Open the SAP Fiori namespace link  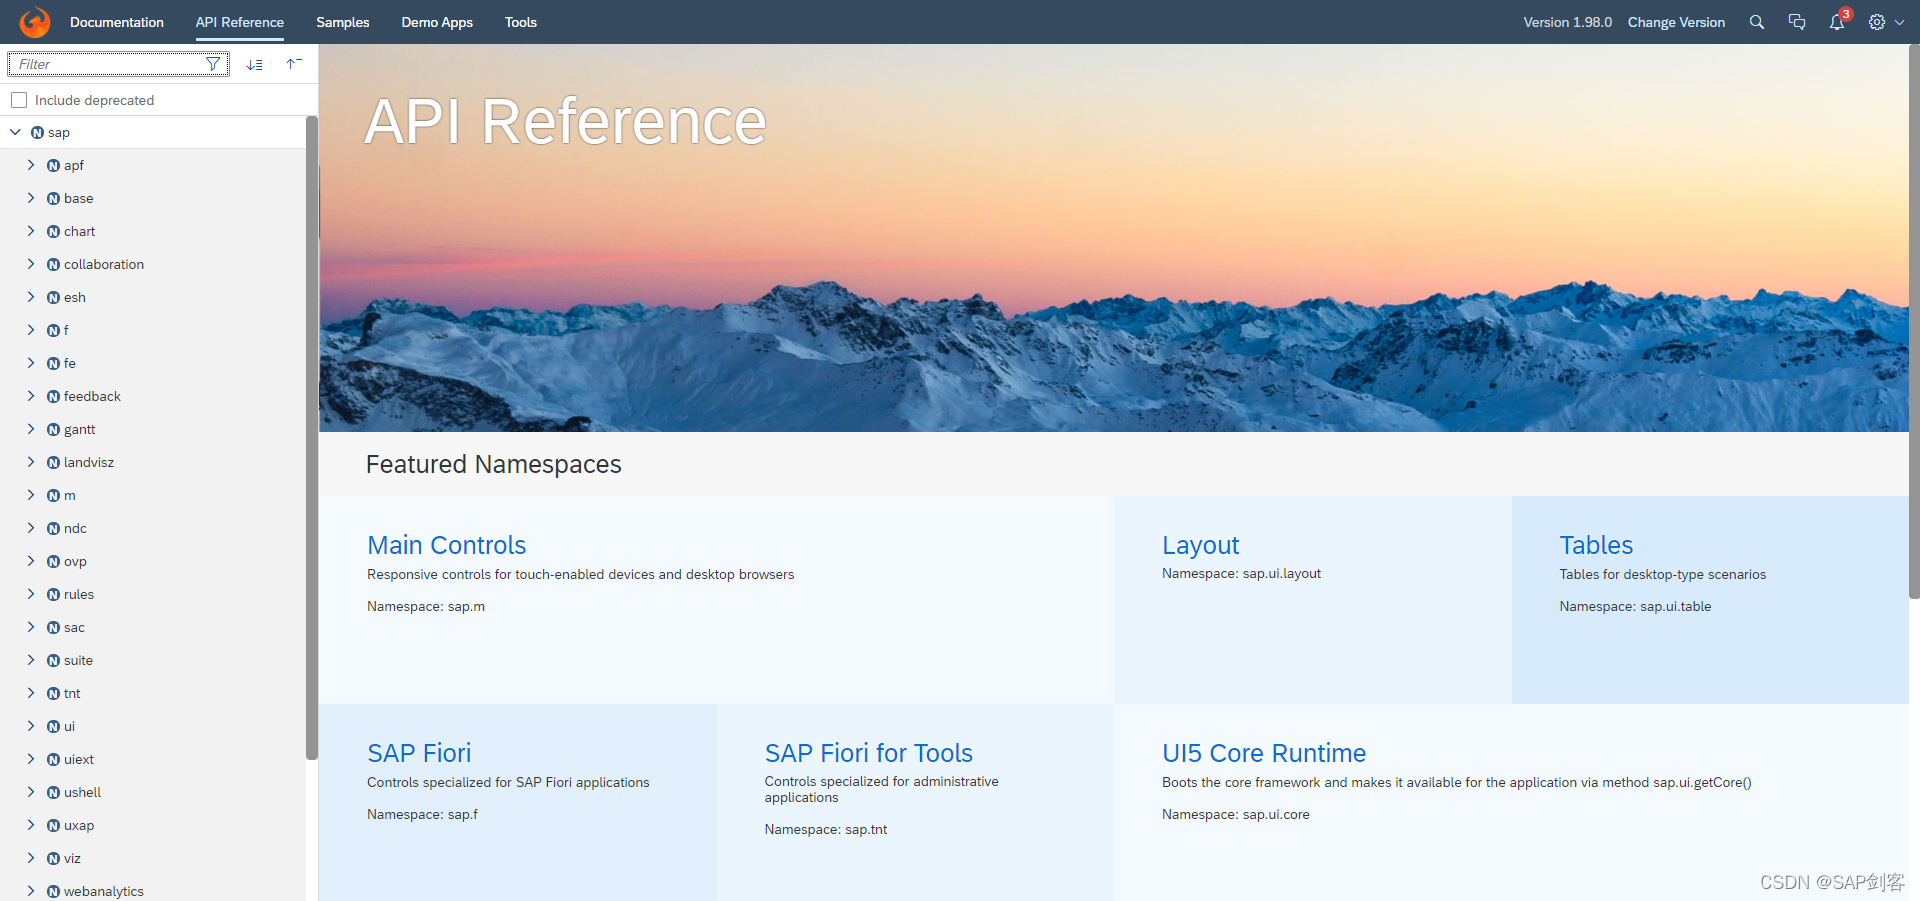(419, 753)
